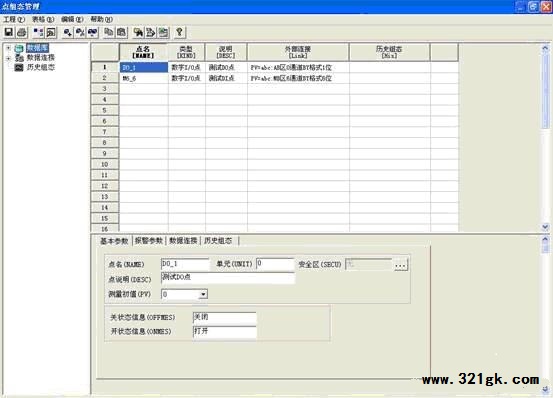Click the 点名(NAME) input field

[x=185, y=264]
